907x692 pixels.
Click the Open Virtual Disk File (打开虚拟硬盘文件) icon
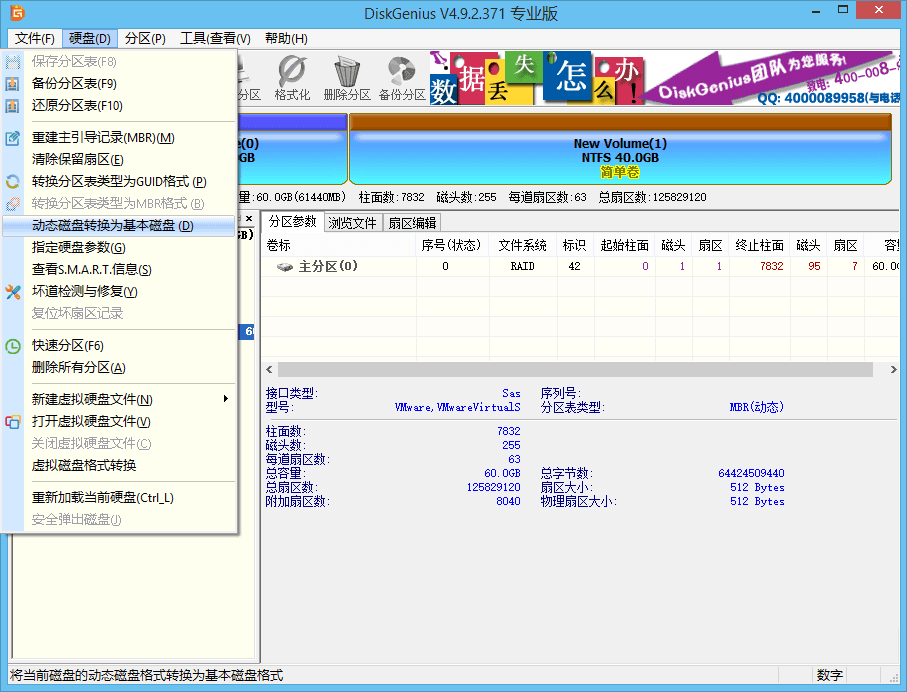[13, 422]
